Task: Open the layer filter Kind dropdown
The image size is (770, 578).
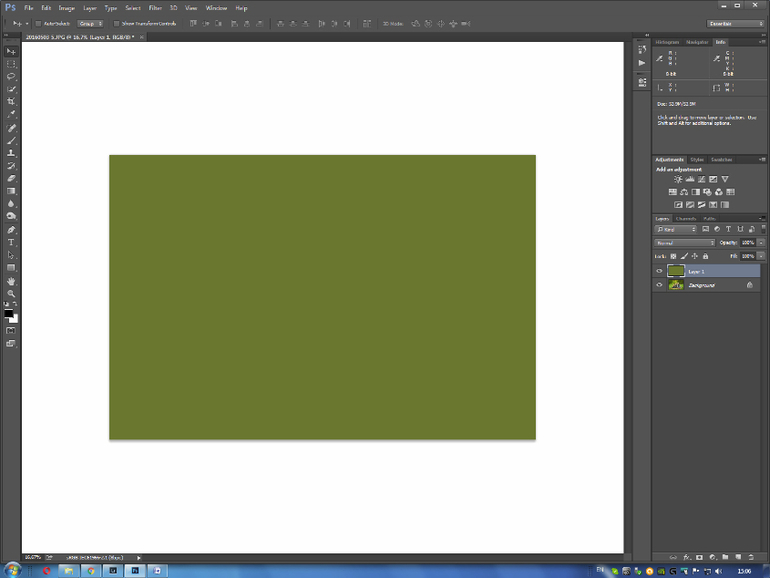Action: (677, 229)
